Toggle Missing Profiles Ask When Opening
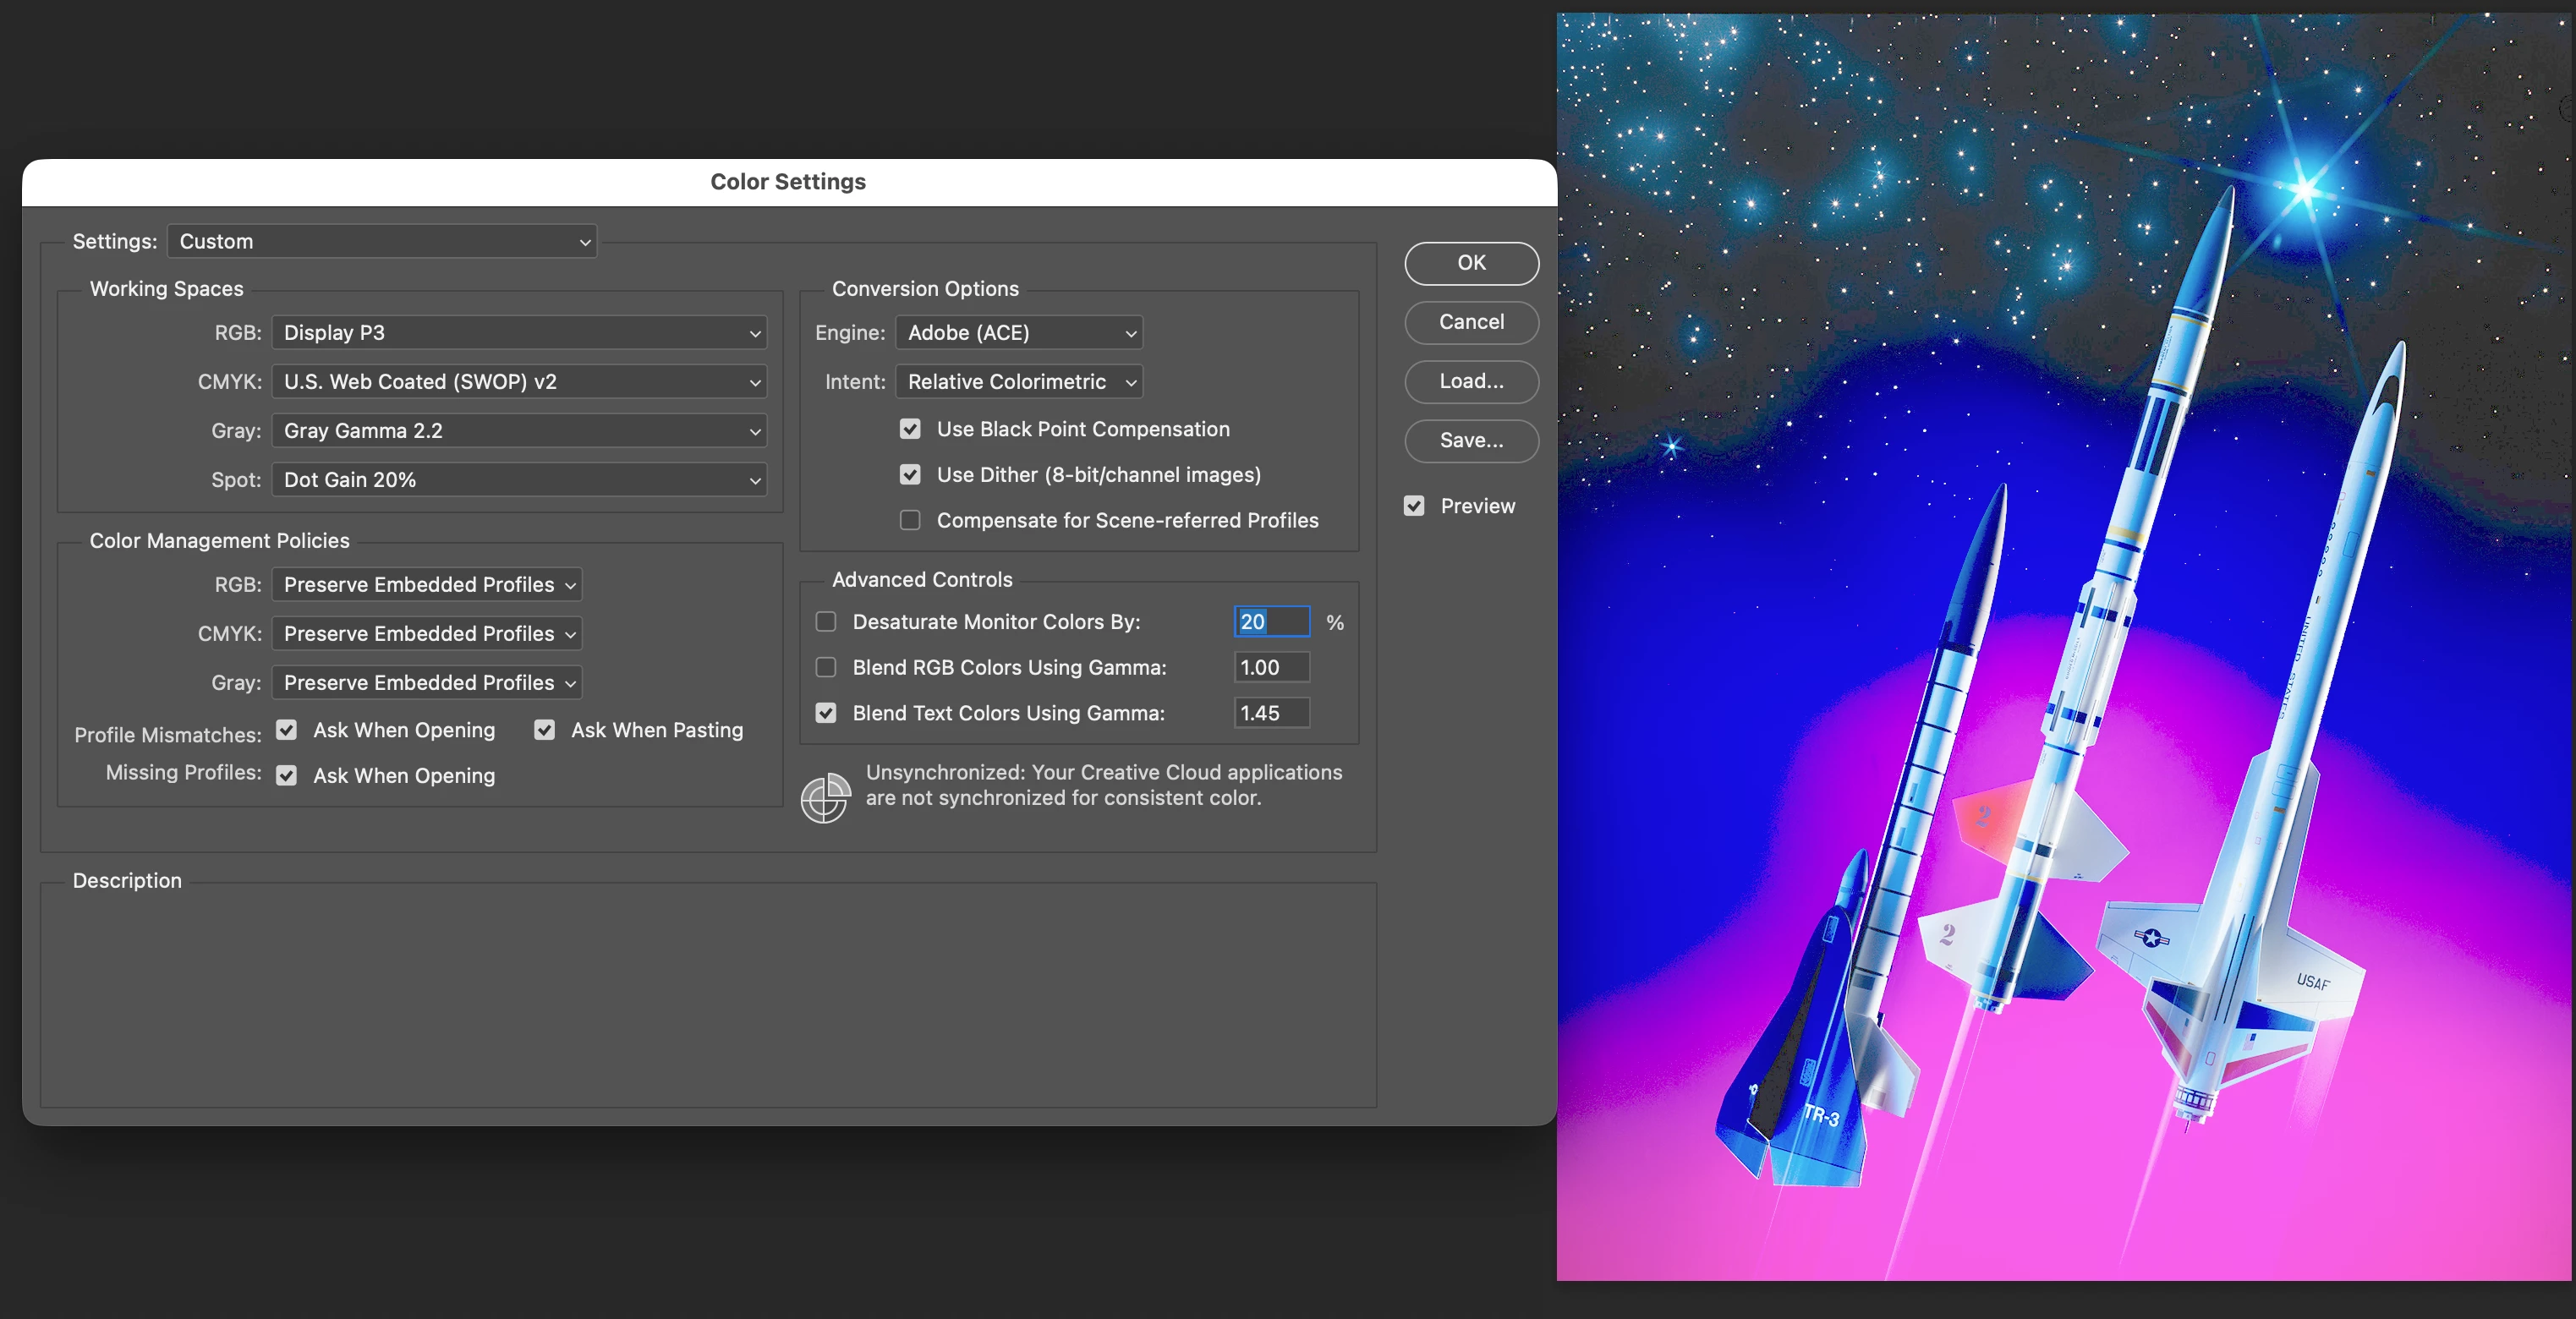2576x1319 pixels. coord(287,776)
